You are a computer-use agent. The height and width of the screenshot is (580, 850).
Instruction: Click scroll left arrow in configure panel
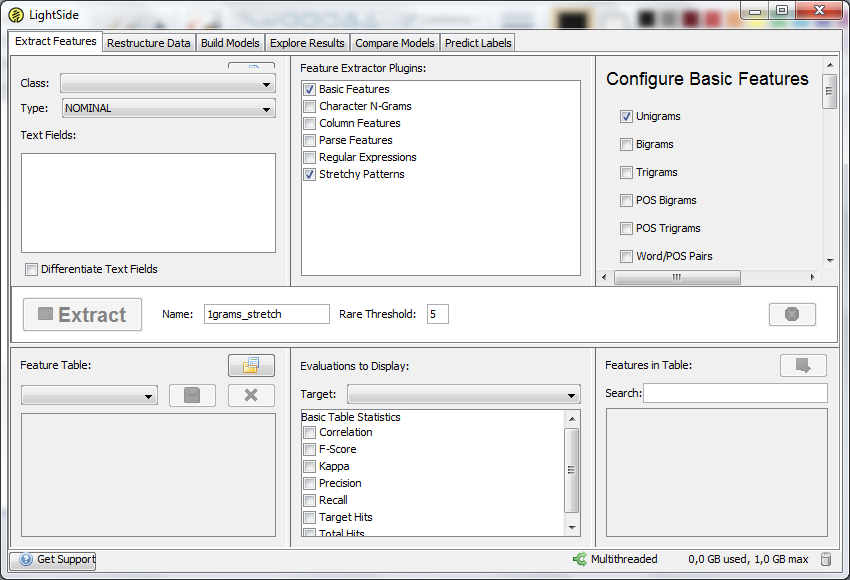[604, 278]
